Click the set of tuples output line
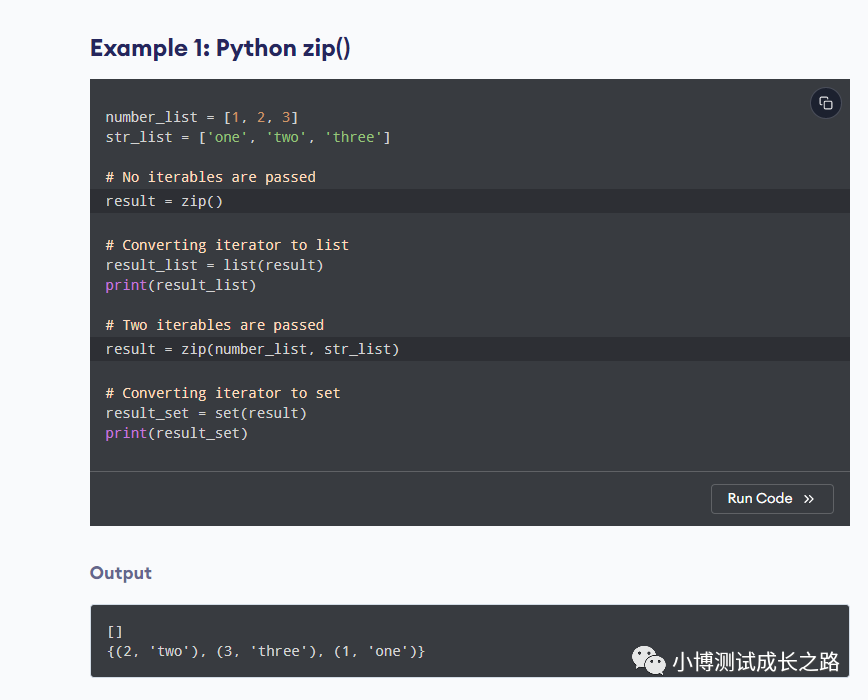Image resolution: width=868 pixels, height=700 pixels. [x=265, y=651]
